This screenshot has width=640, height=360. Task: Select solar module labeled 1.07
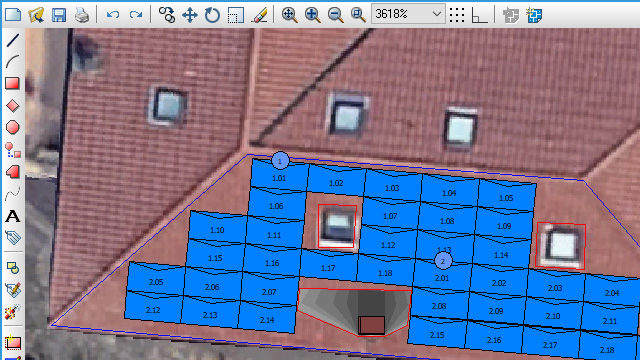(390, 216)
